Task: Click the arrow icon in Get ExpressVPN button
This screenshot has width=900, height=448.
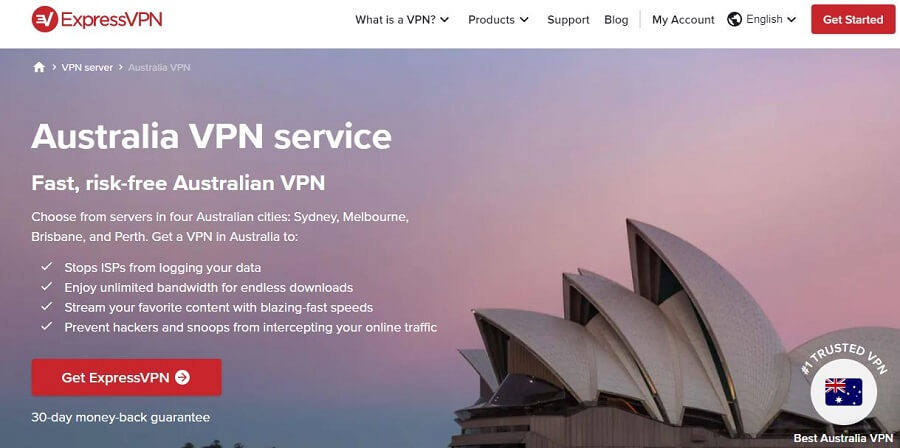Action: click(x=183, y=377)
